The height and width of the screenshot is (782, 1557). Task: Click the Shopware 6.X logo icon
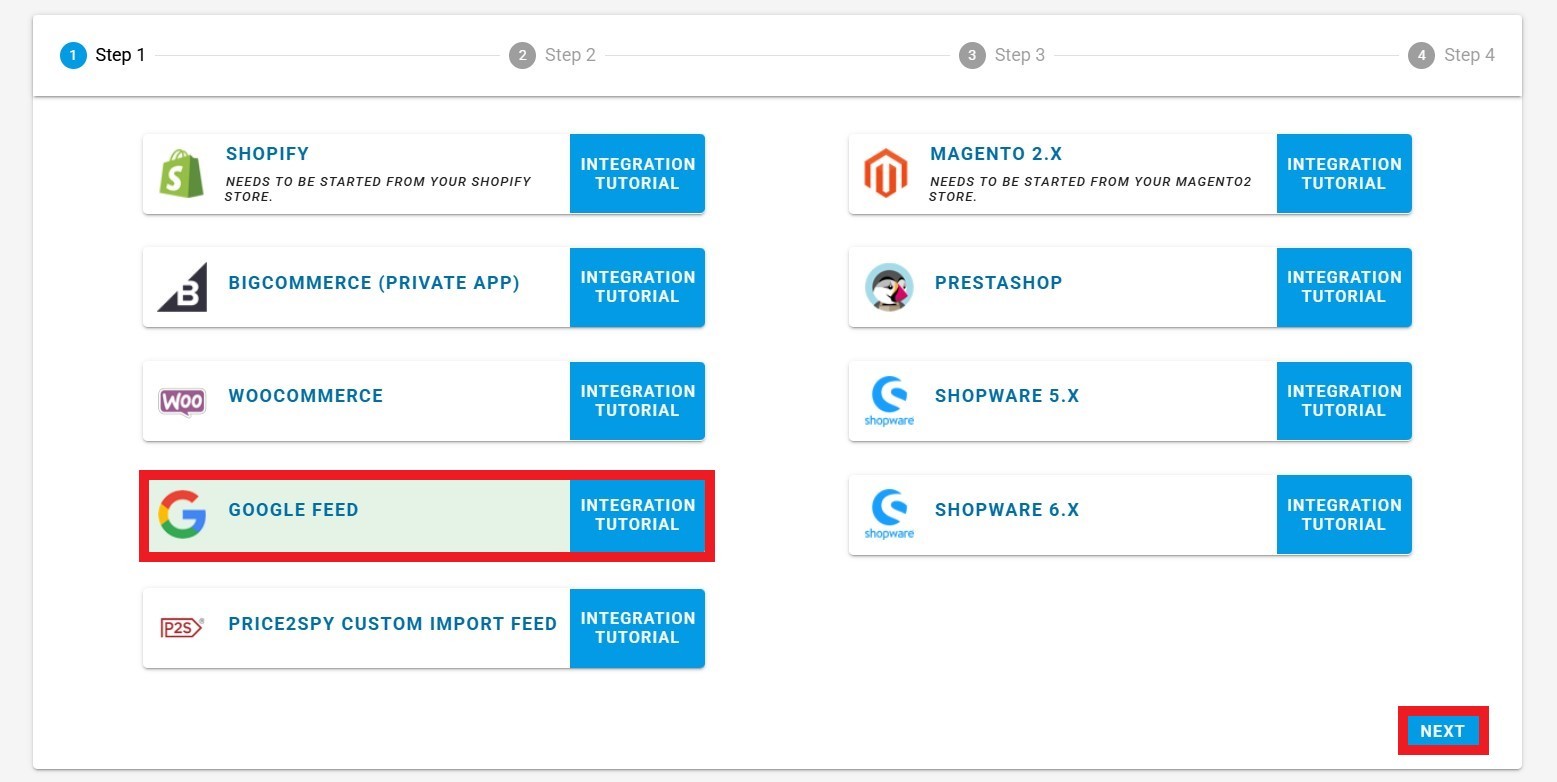pyautogui.click(x=889, y=514)
